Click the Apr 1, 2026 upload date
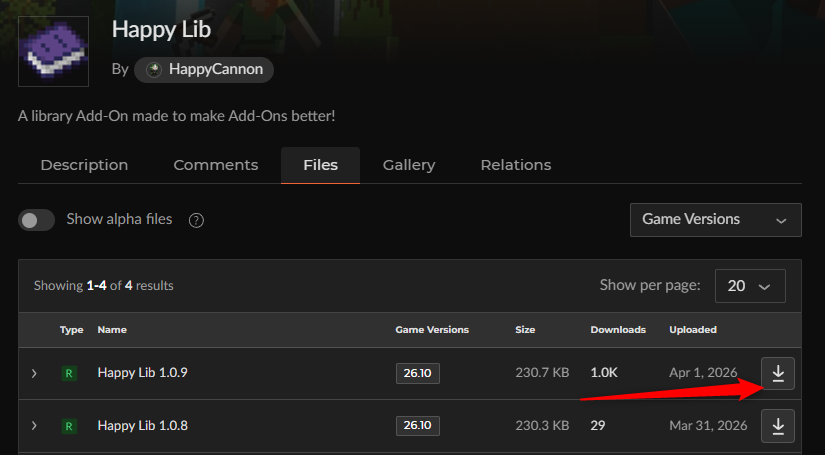This screenshot has width=825, height=455. 703,373
